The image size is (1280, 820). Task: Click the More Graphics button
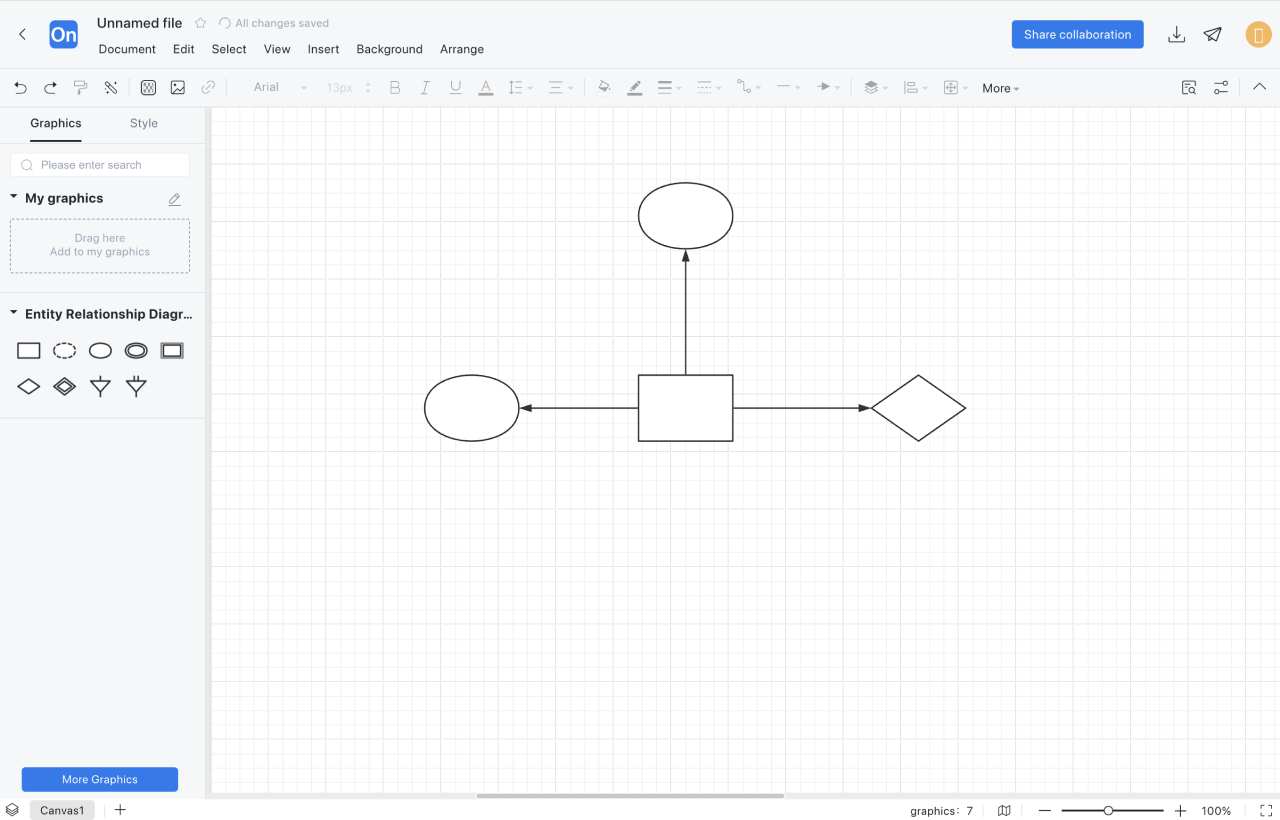[100, 779]
